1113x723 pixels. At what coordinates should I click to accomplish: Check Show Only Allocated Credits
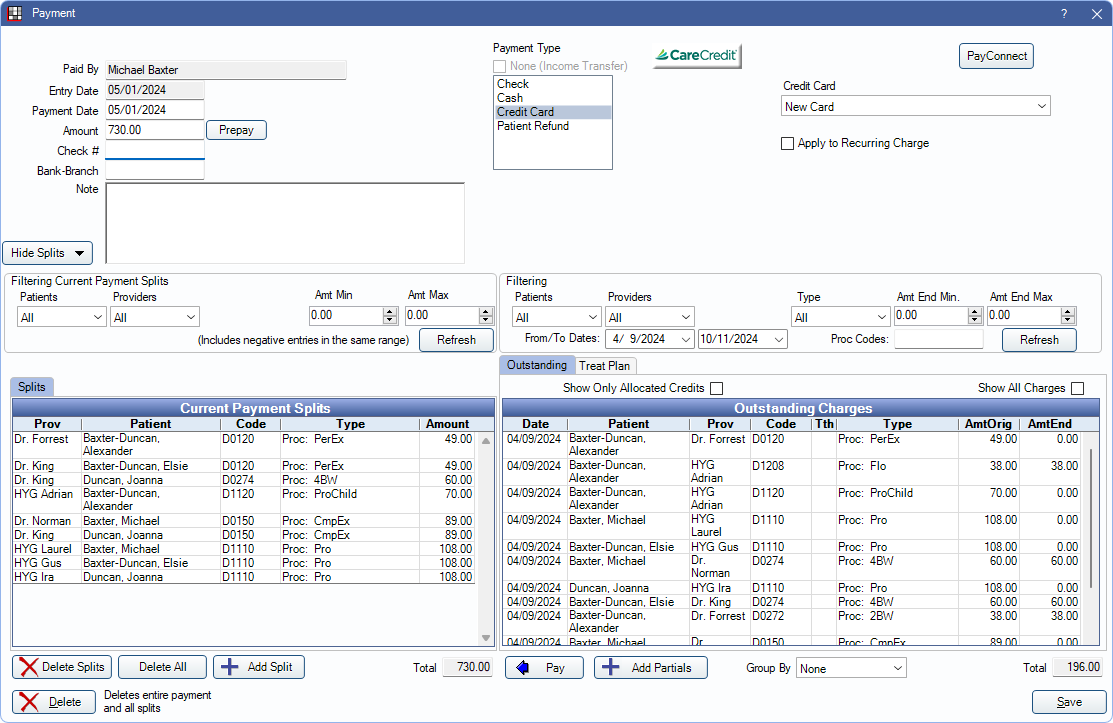tap(716, 388)
